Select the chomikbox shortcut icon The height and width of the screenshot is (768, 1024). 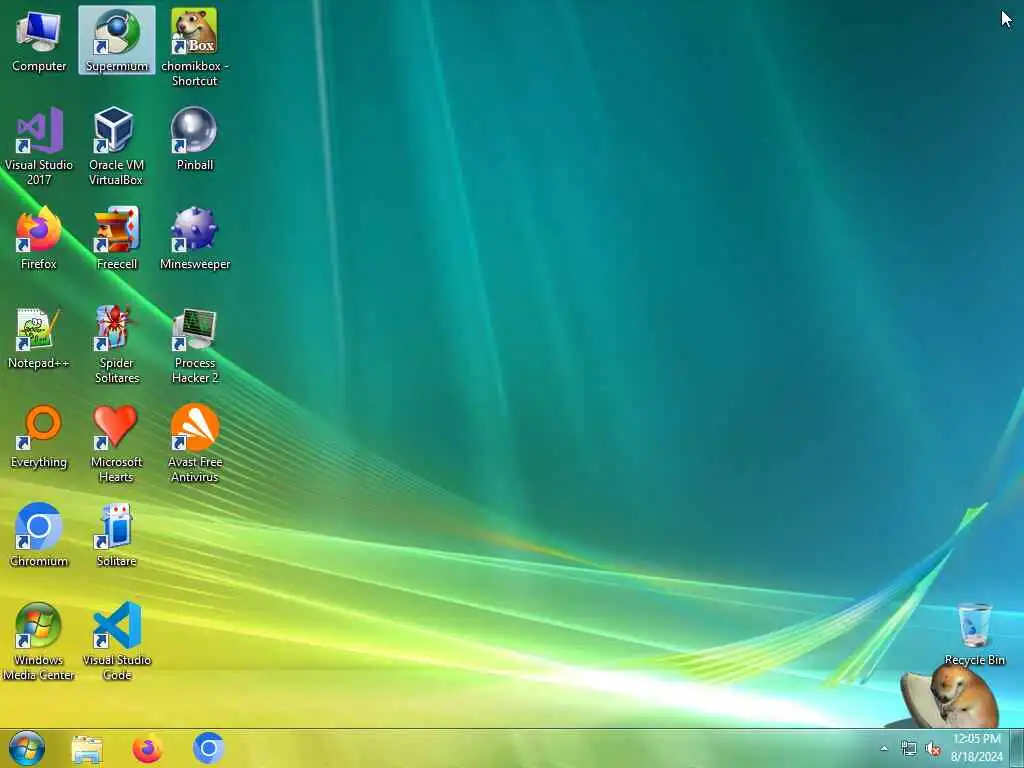[x=195, y=47]
